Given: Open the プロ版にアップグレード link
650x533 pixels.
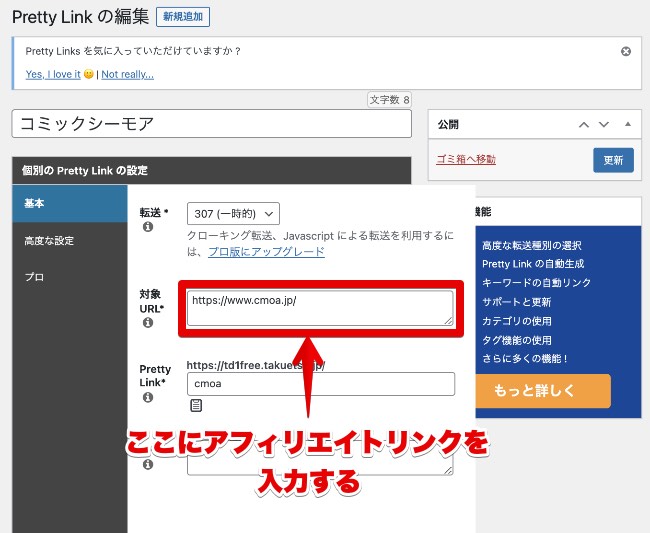Looking at the screenshot, I should (266, 252).
